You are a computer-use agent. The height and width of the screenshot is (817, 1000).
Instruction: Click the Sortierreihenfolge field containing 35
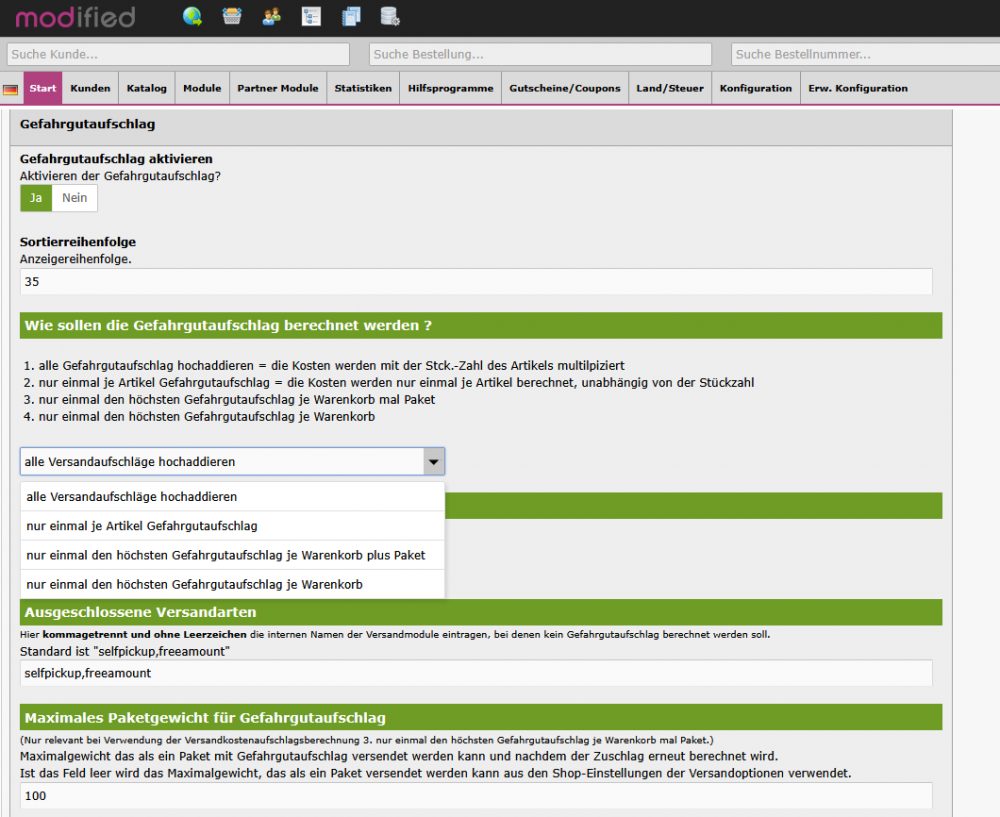[476, 282]
